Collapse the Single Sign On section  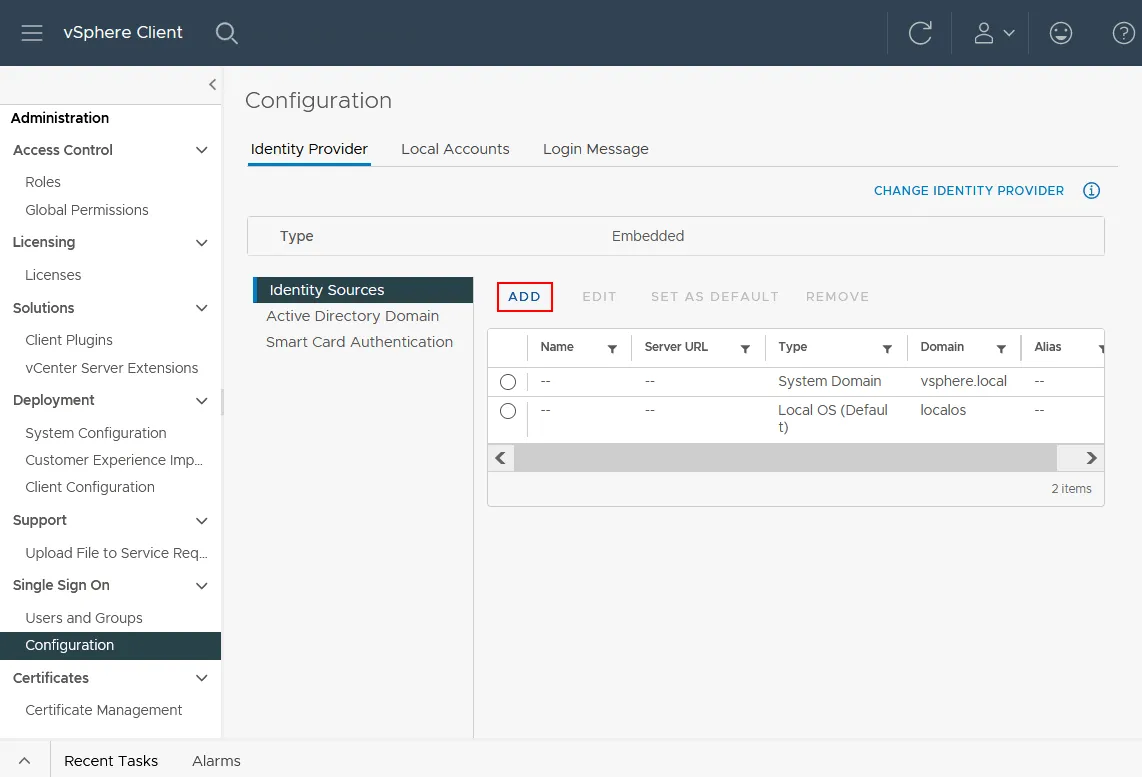pos(201,586)
